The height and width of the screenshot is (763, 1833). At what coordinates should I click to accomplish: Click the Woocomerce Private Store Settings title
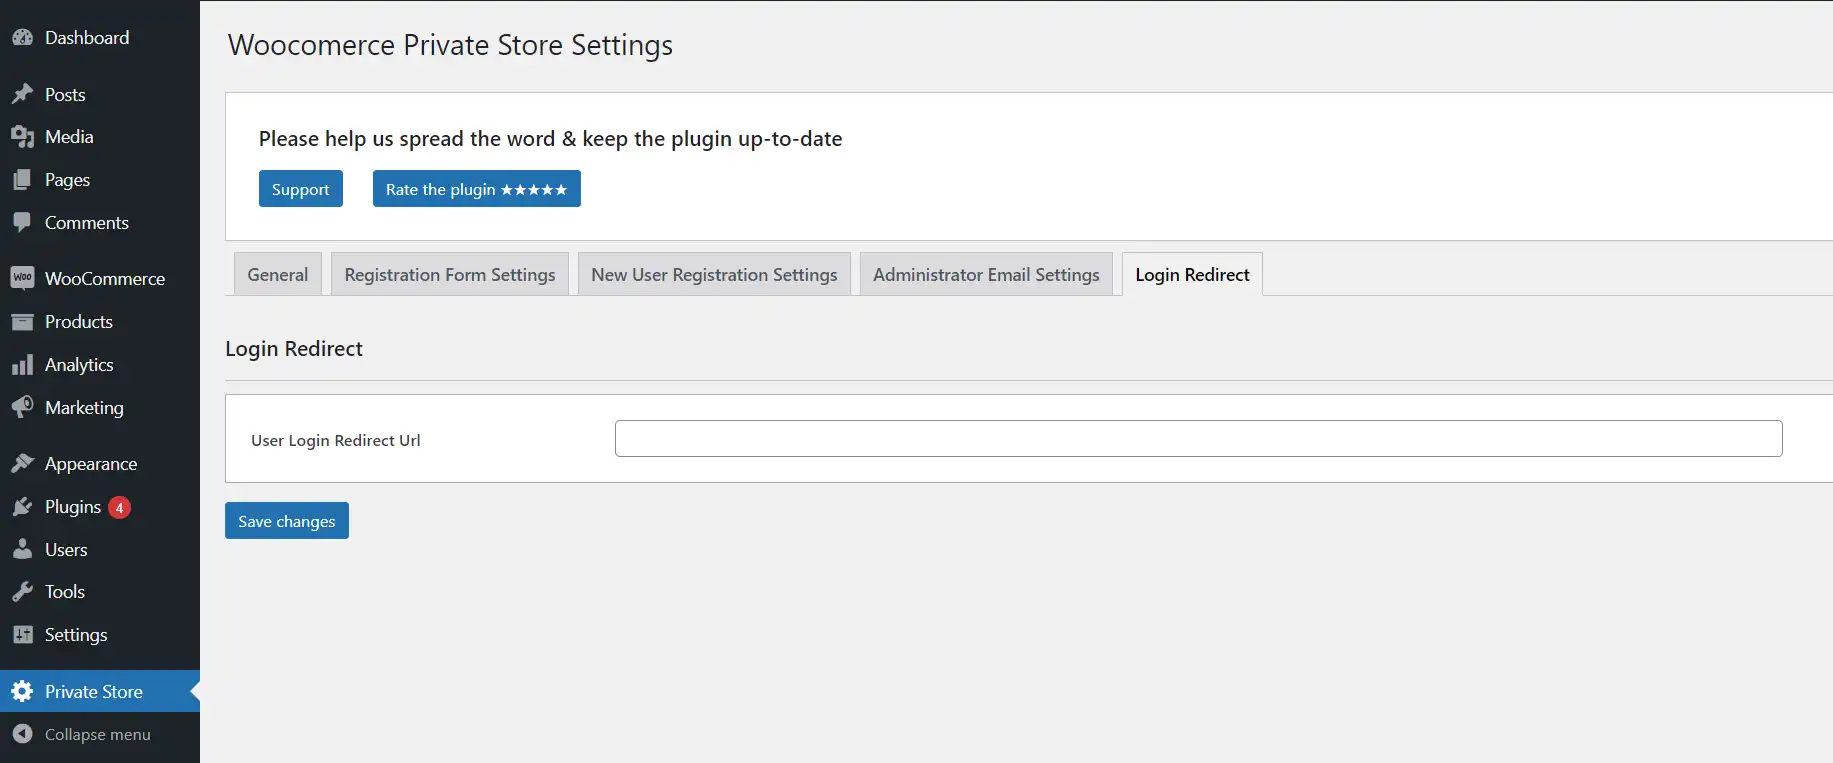tap(450, 45)
